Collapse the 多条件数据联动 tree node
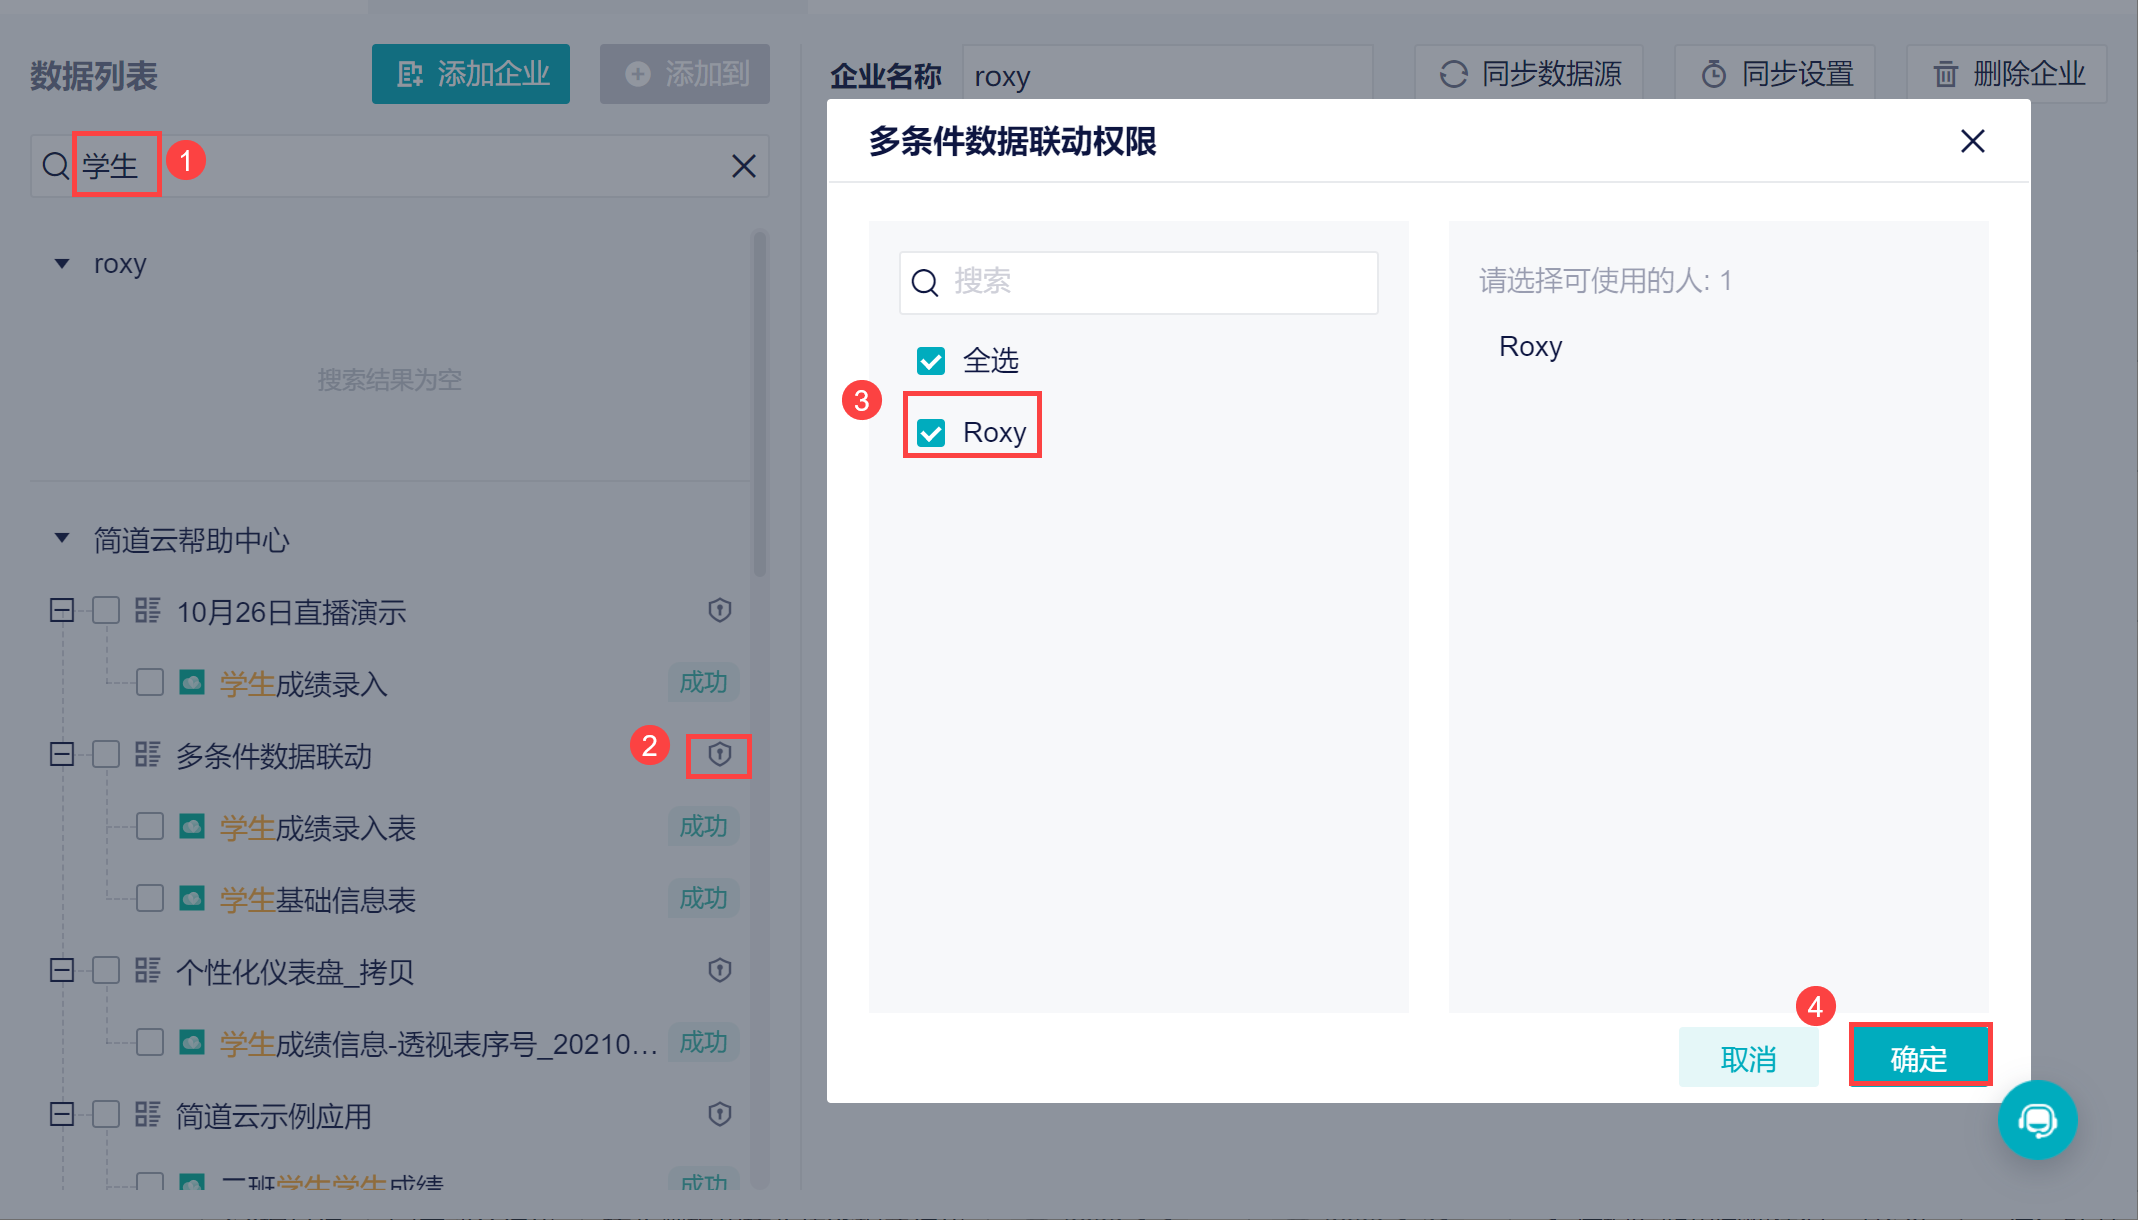The image size is (2138, 1220). (62, 755)
